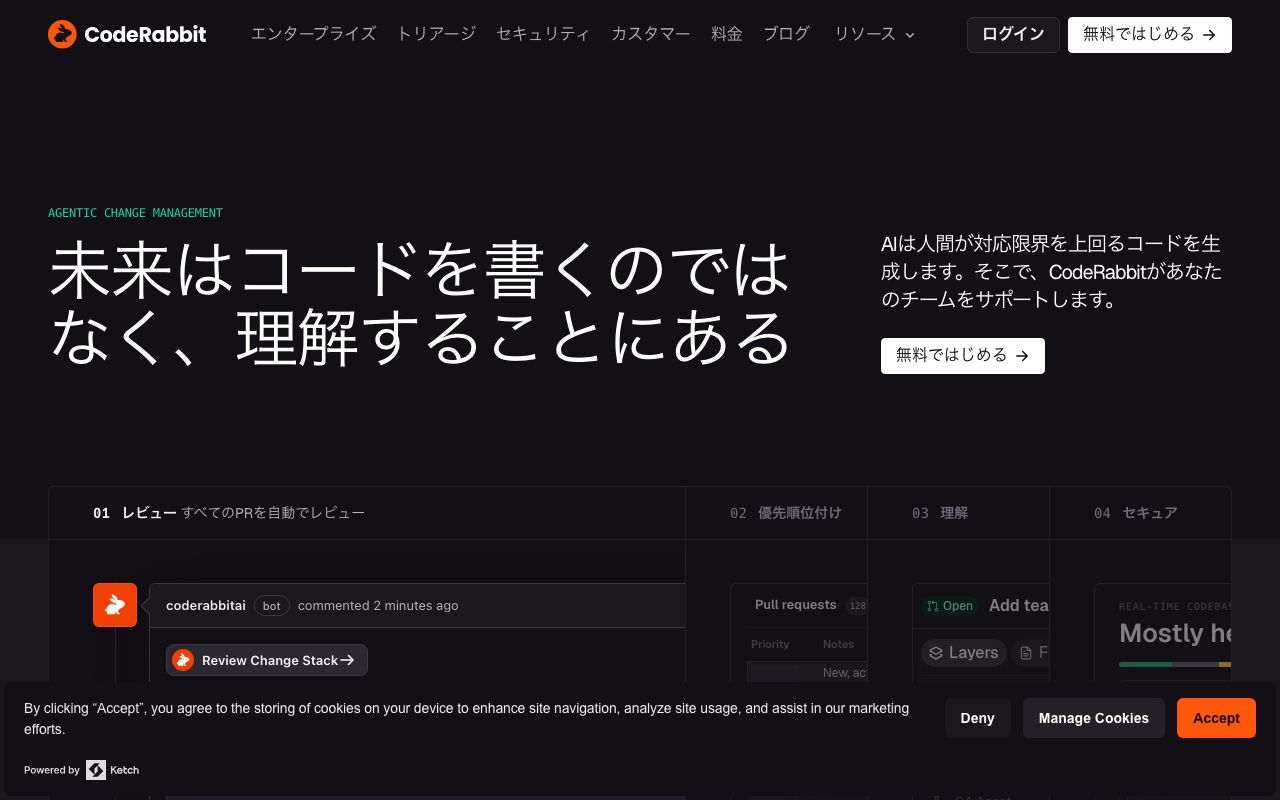
Task: Select the 03 理解 tab
Action: pos(959,513)
